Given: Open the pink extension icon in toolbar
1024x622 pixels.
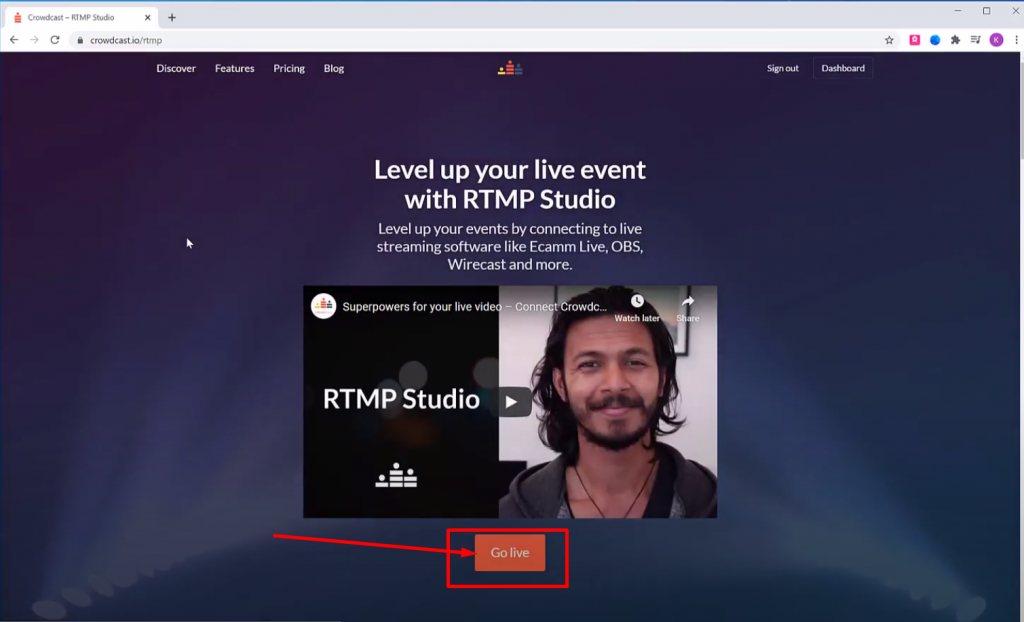Looking at the screenshot, I should [914, 40].
